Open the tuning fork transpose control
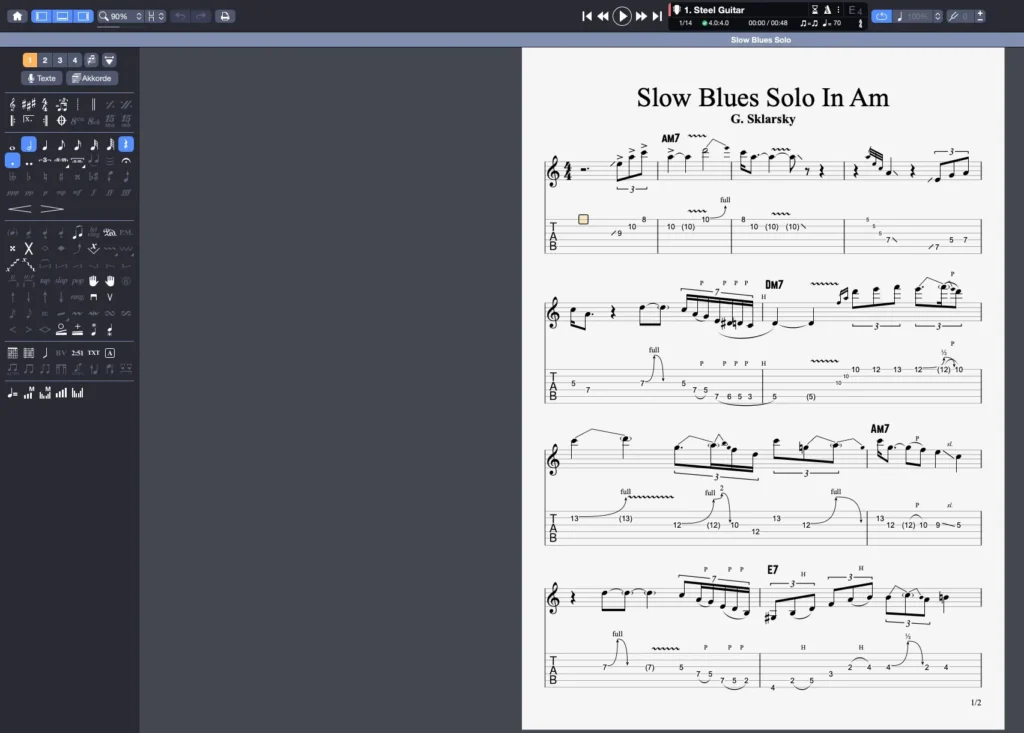Viewport: 1024px width, 733px height. (x=953, y=16)
